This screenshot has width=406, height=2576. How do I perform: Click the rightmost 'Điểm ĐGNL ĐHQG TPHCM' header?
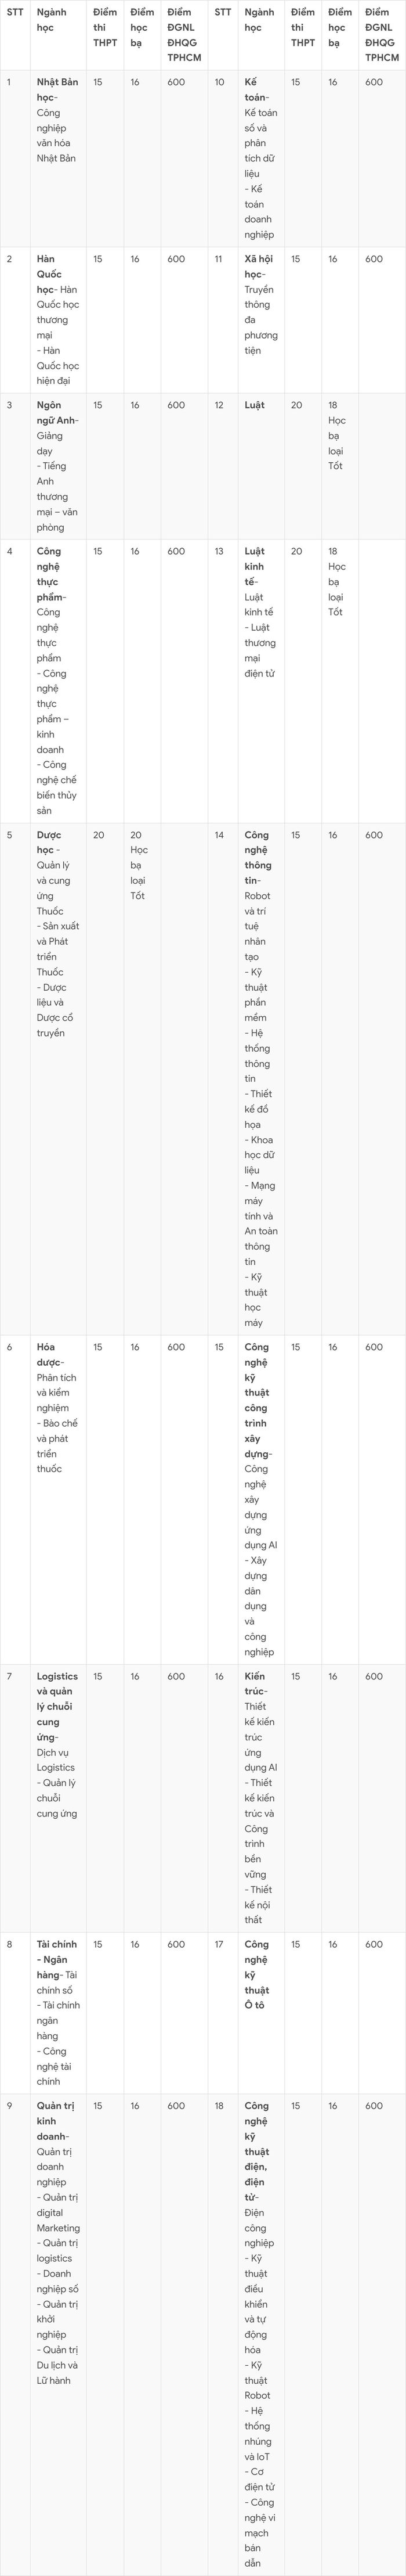pyautogui.click(x=382, y=35)
